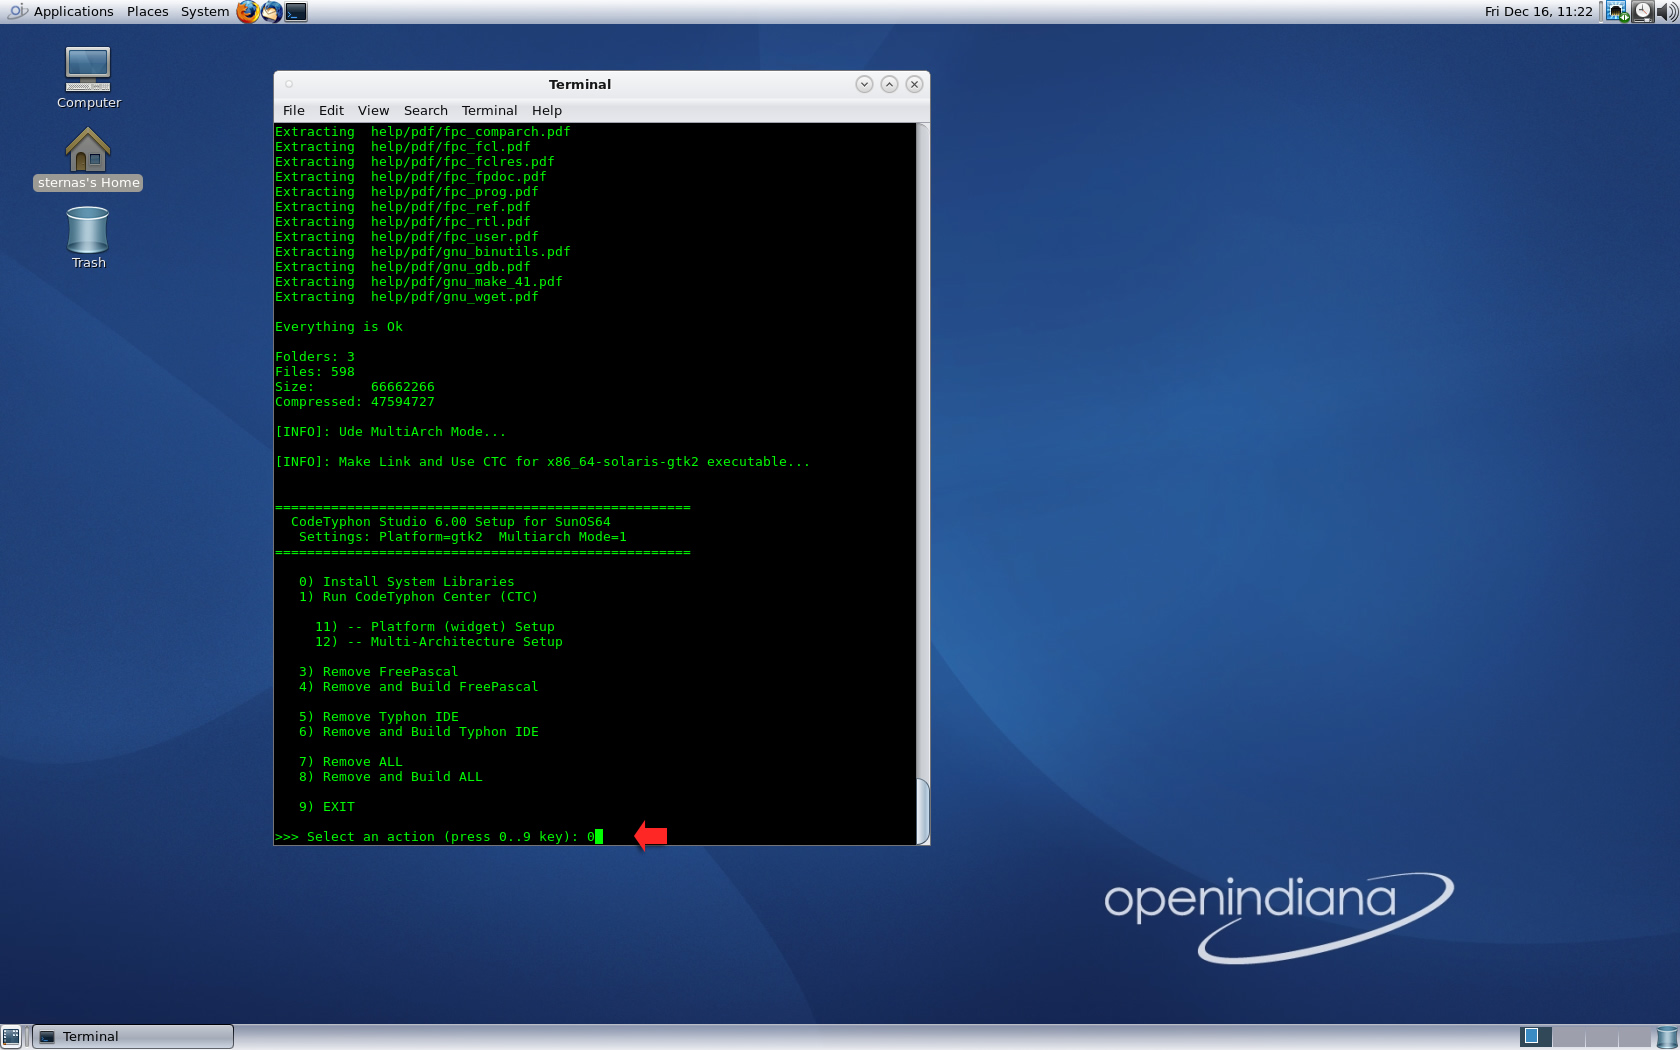The image size is (1680, 1050).
Task: Click '9) EXIT' line
Action: [x=326, y=807]
